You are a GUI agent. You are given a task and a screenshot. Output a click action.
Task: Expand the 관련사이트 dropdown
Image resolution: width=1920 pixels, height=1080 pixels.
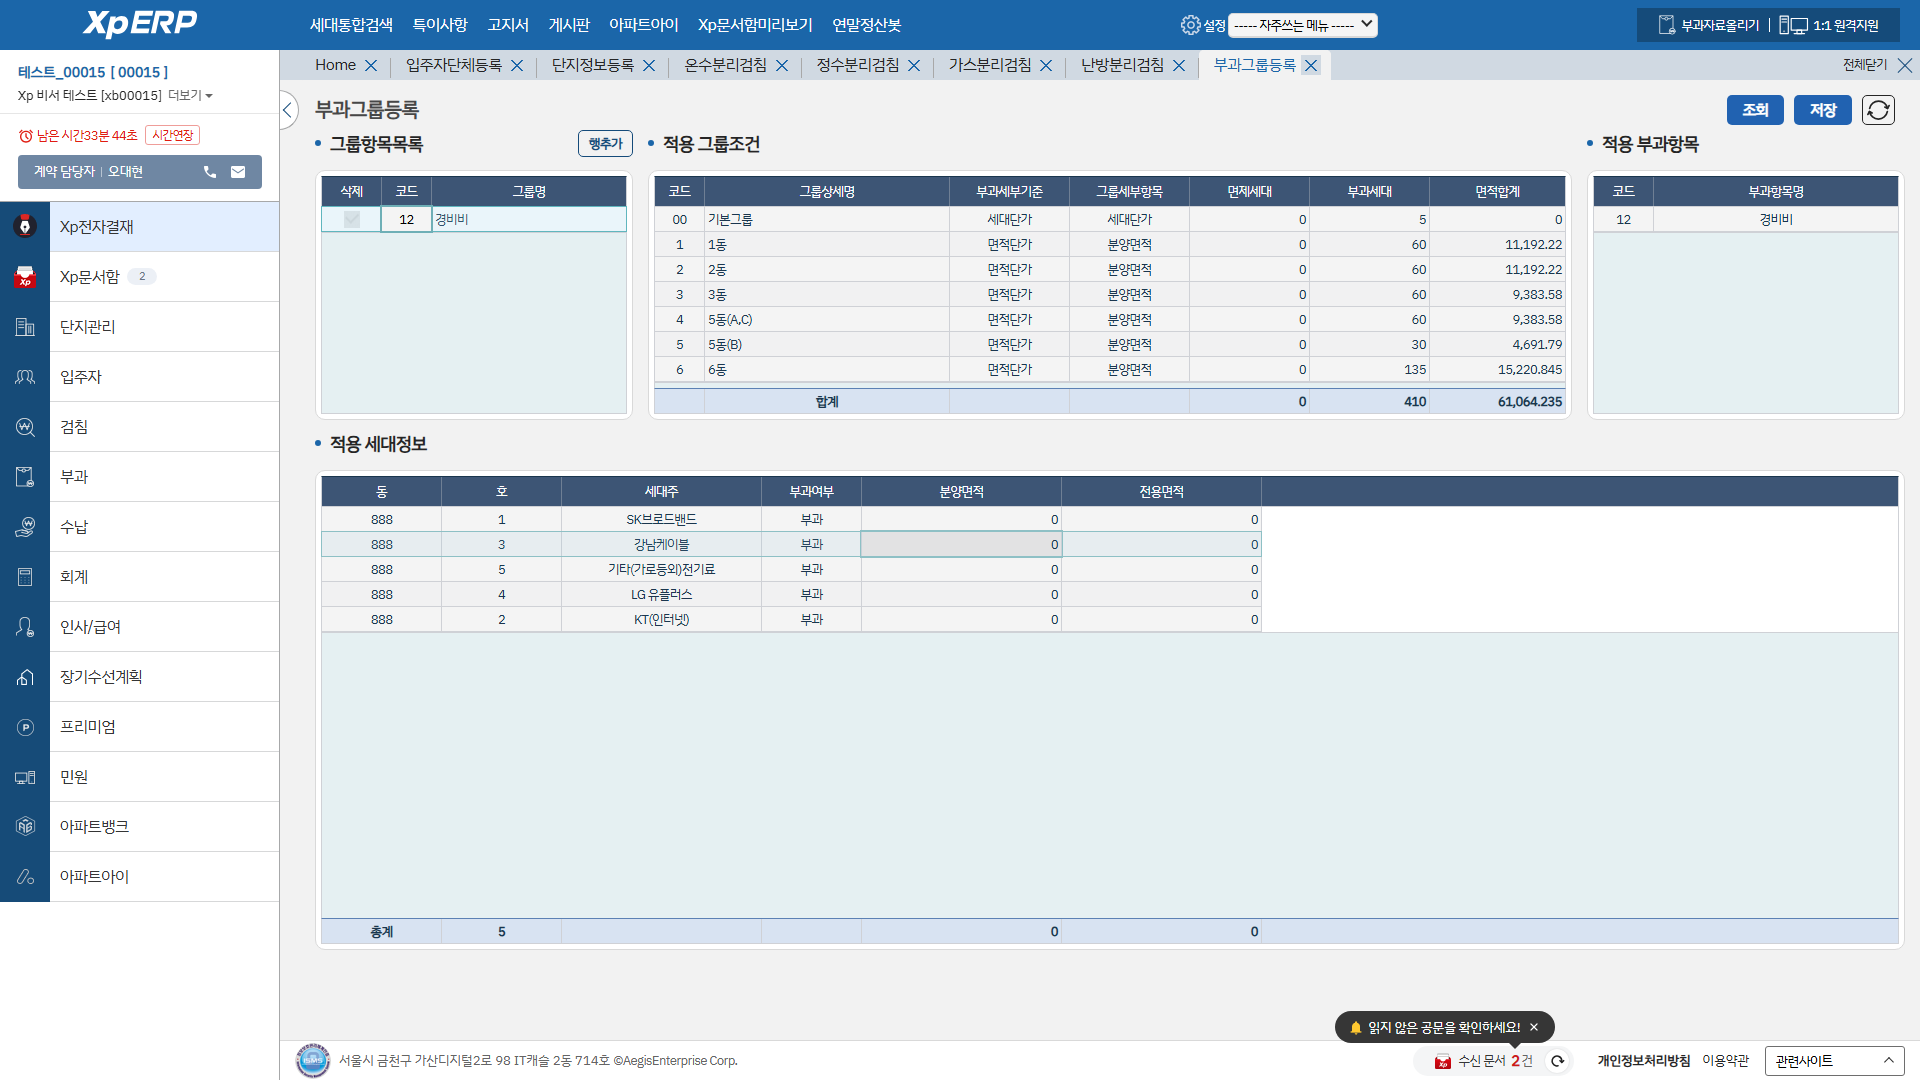[1834, 1061]
